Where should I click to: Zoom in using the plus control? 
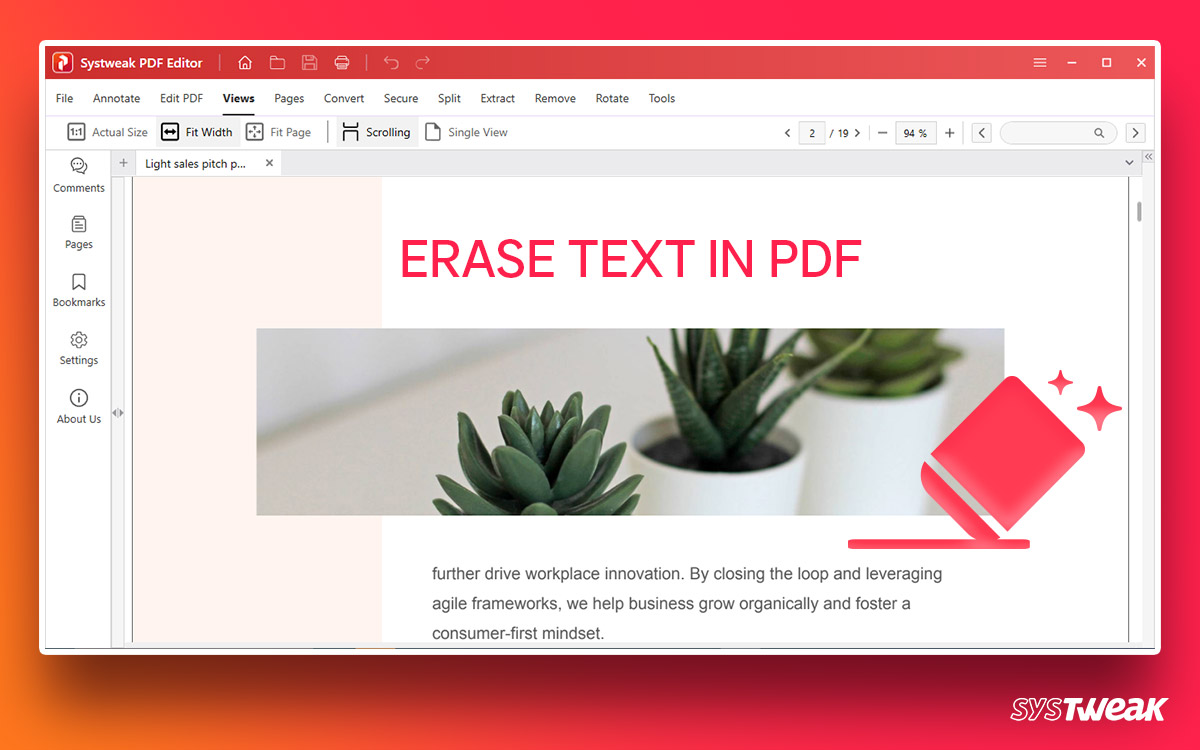pyautogui.click(x=949, y=132)
